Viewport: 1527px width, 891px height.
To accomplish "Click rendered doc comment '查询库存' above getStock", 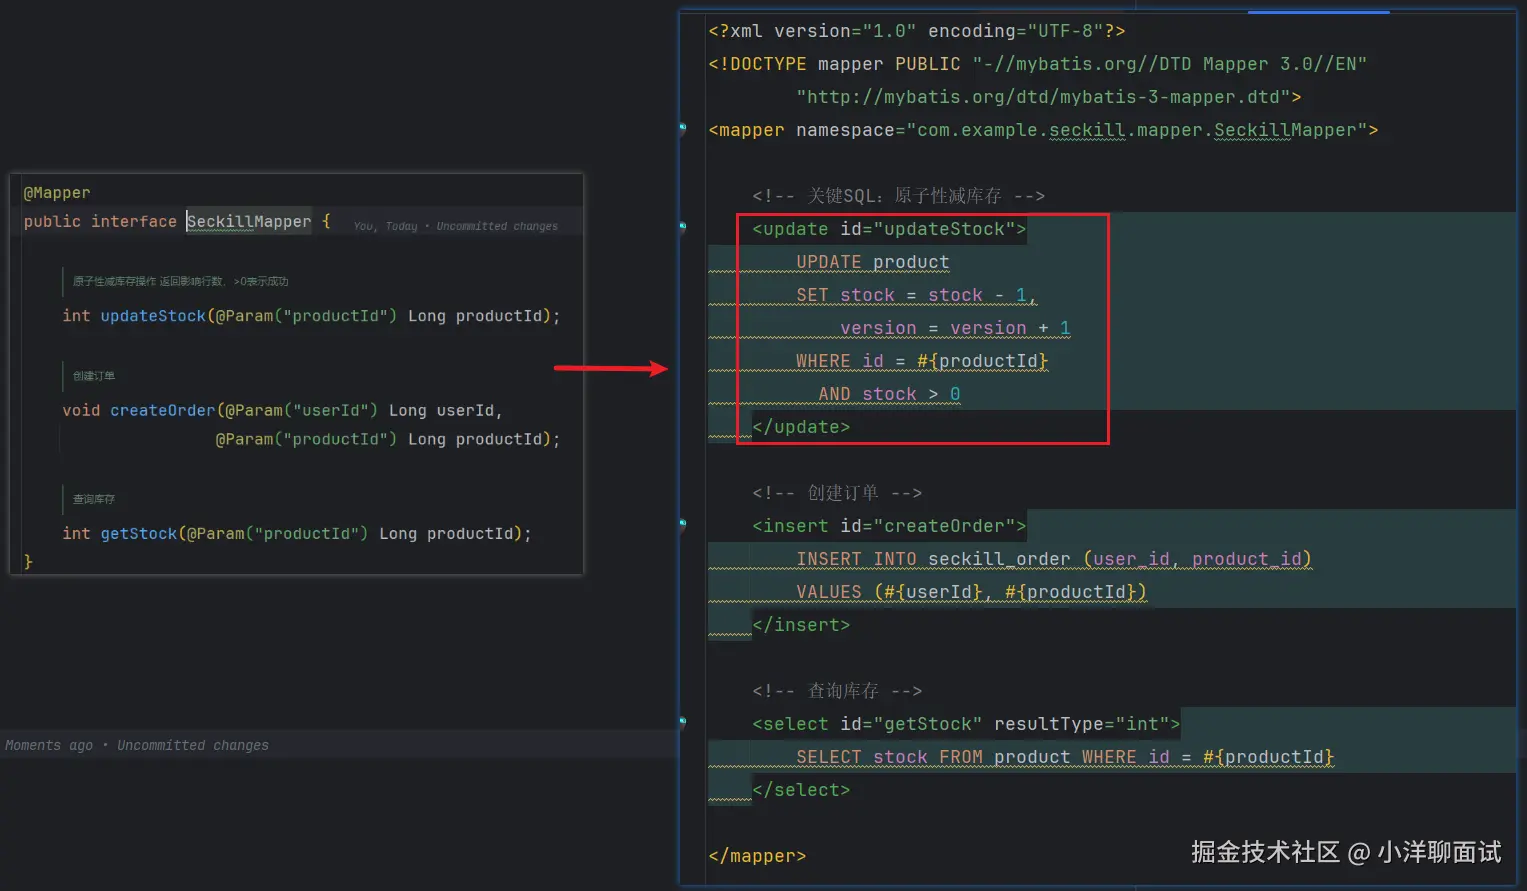I will 94,499.
